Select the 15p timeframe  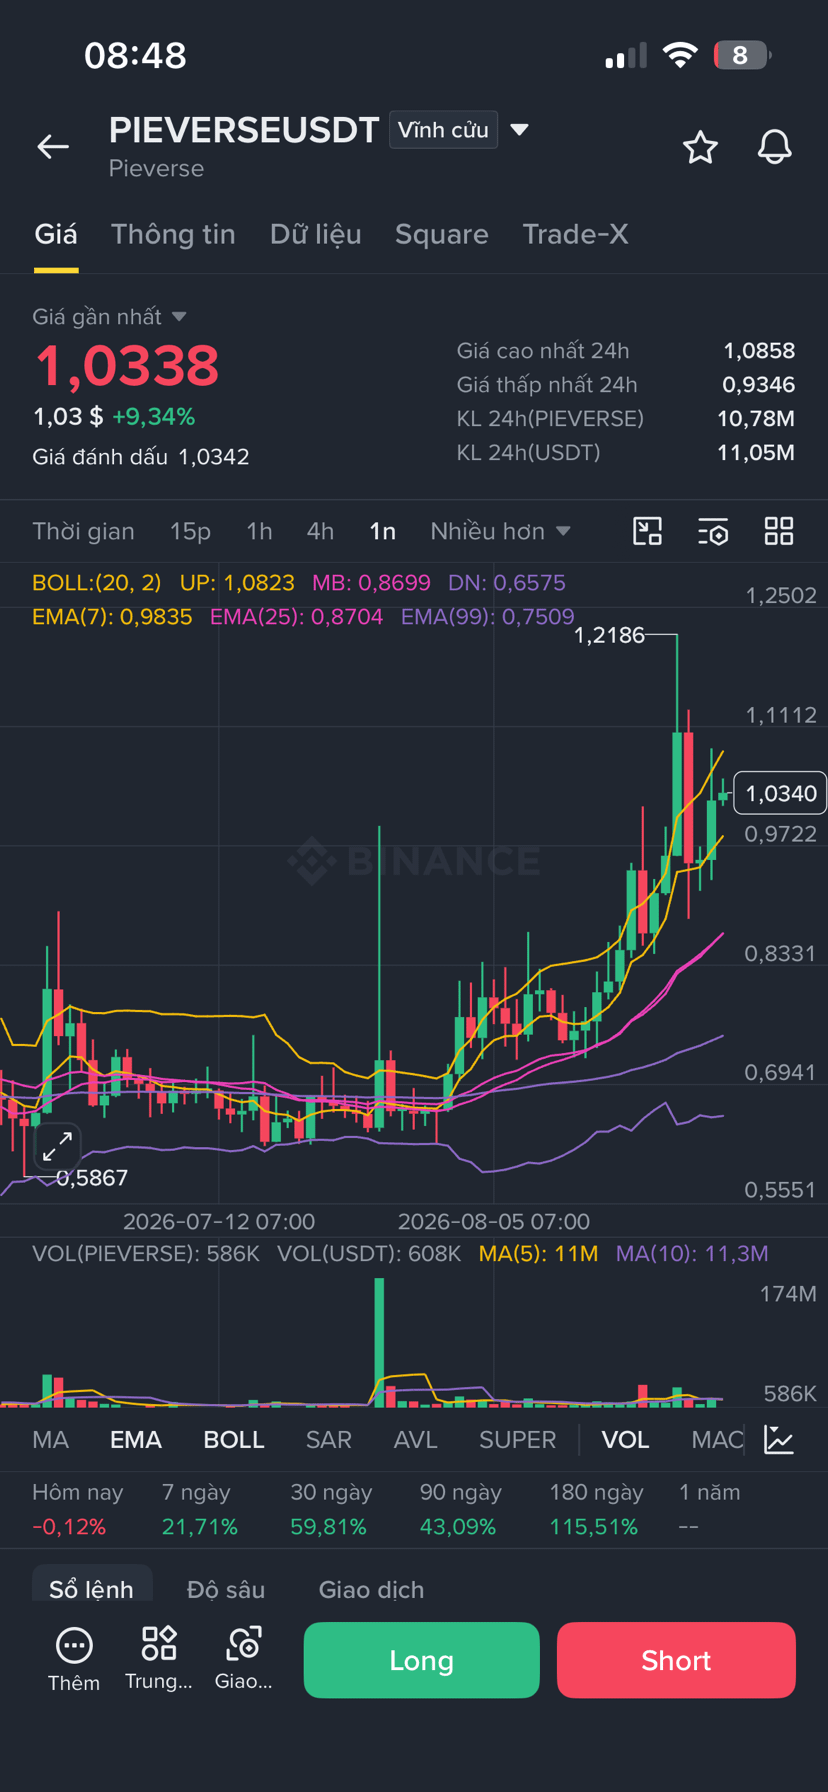click(190, 531)
